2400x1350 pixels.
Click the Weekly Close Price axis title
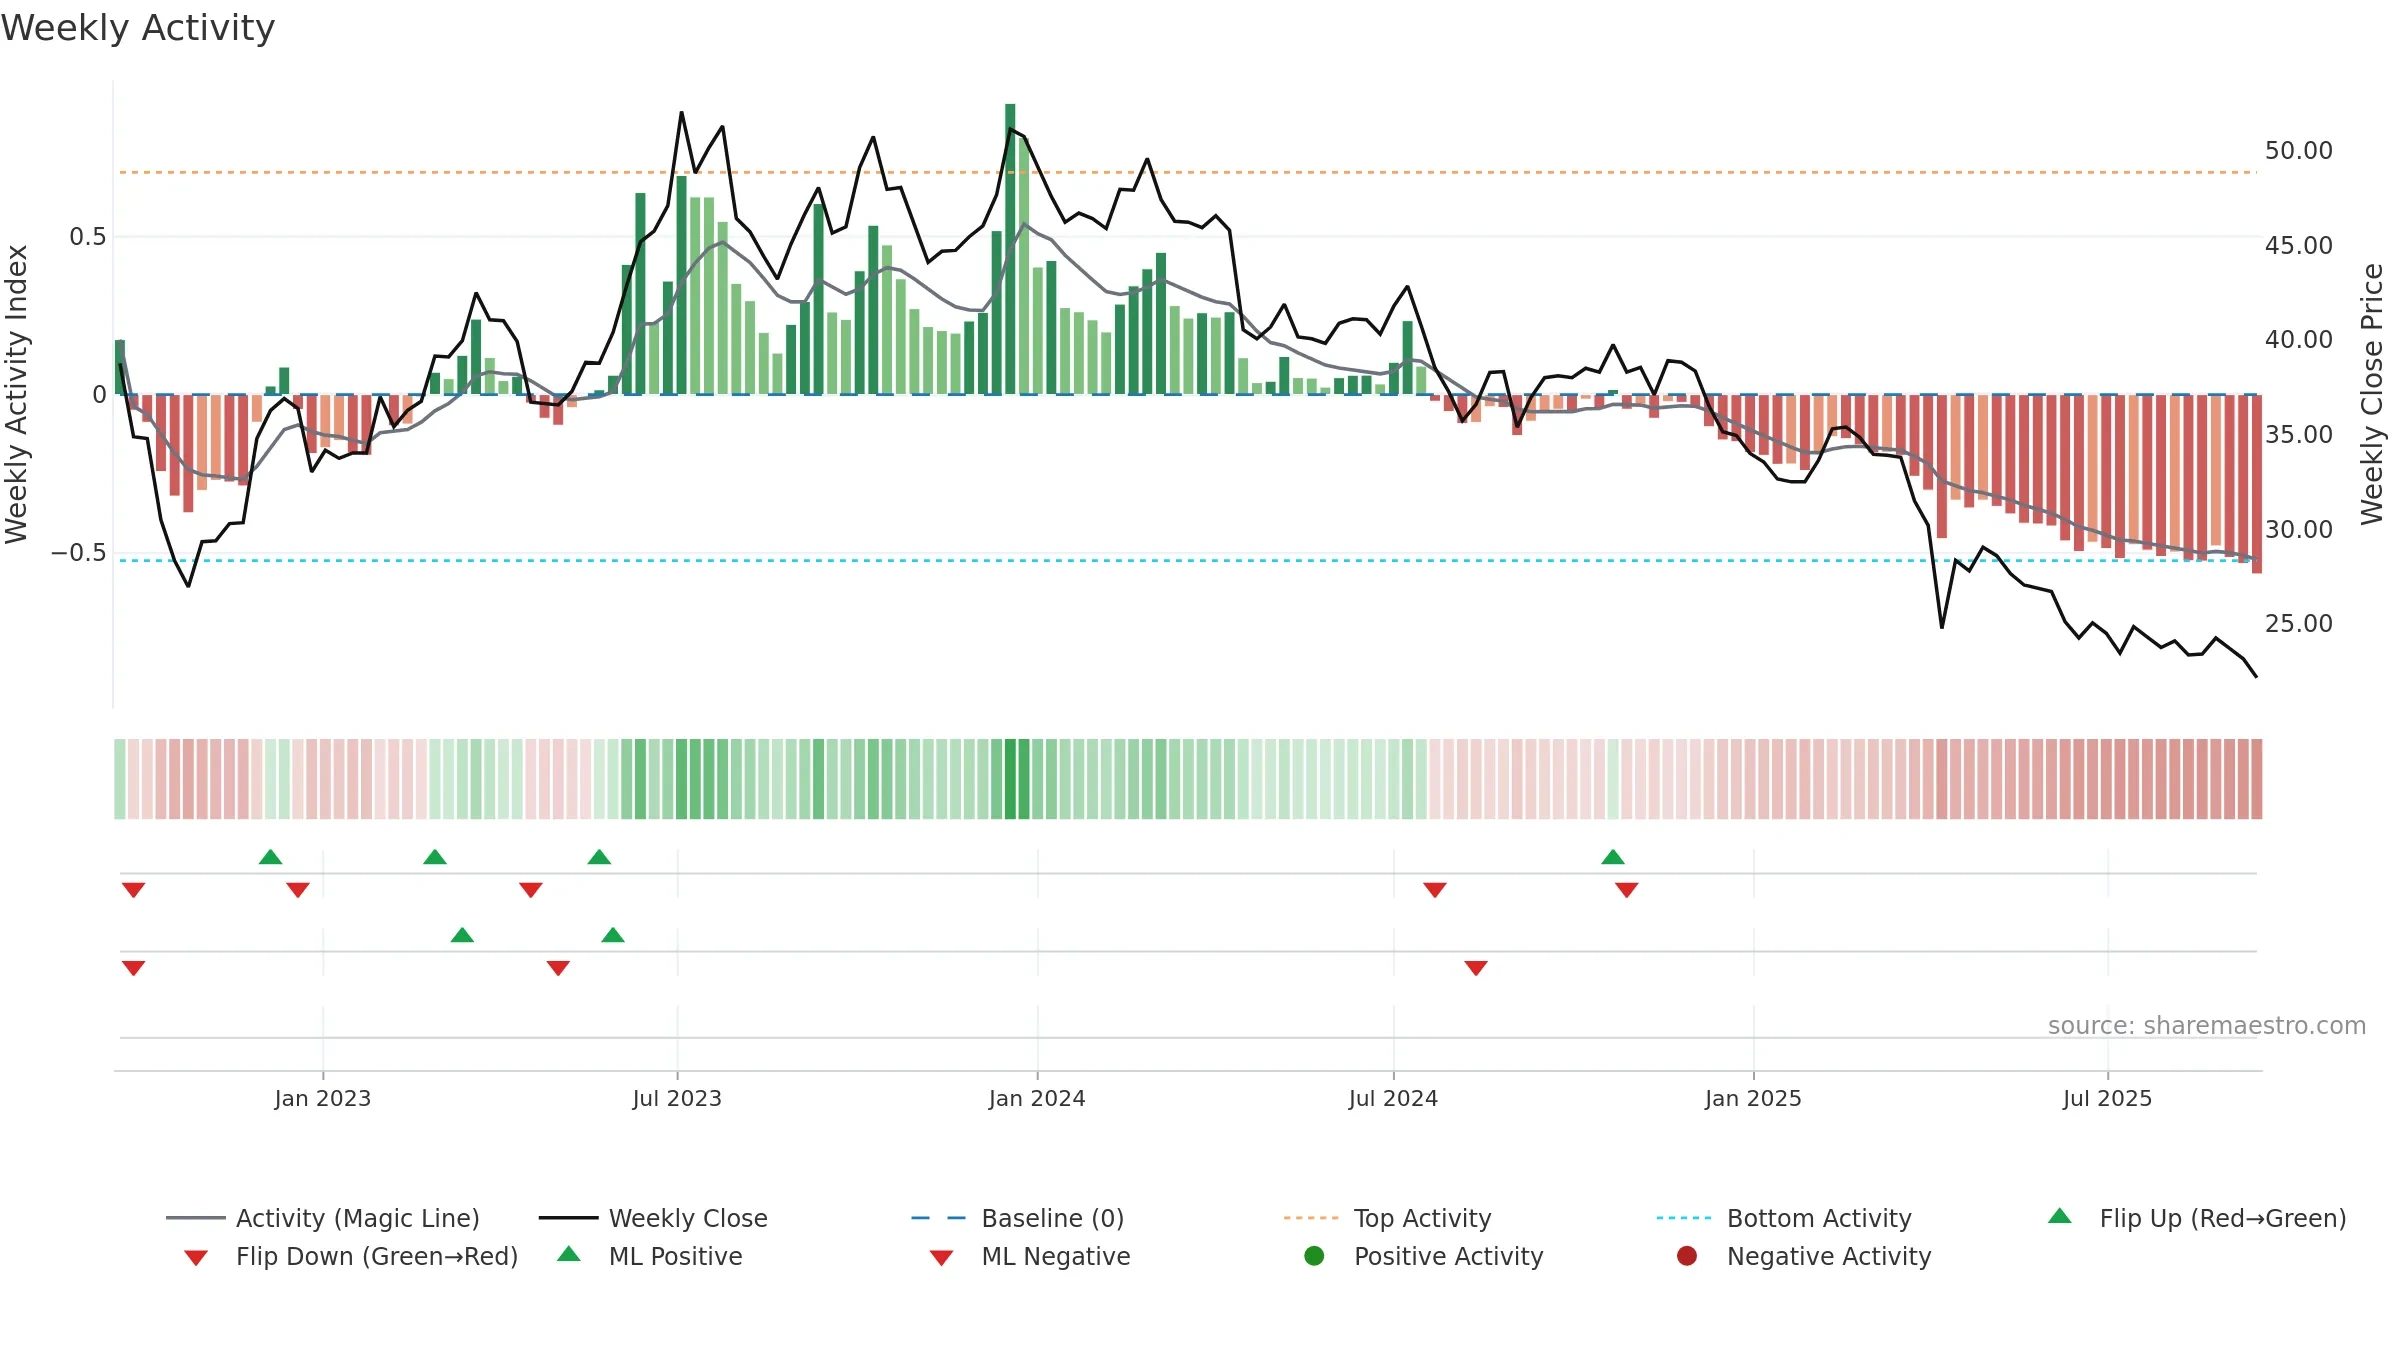point(2372,394)
